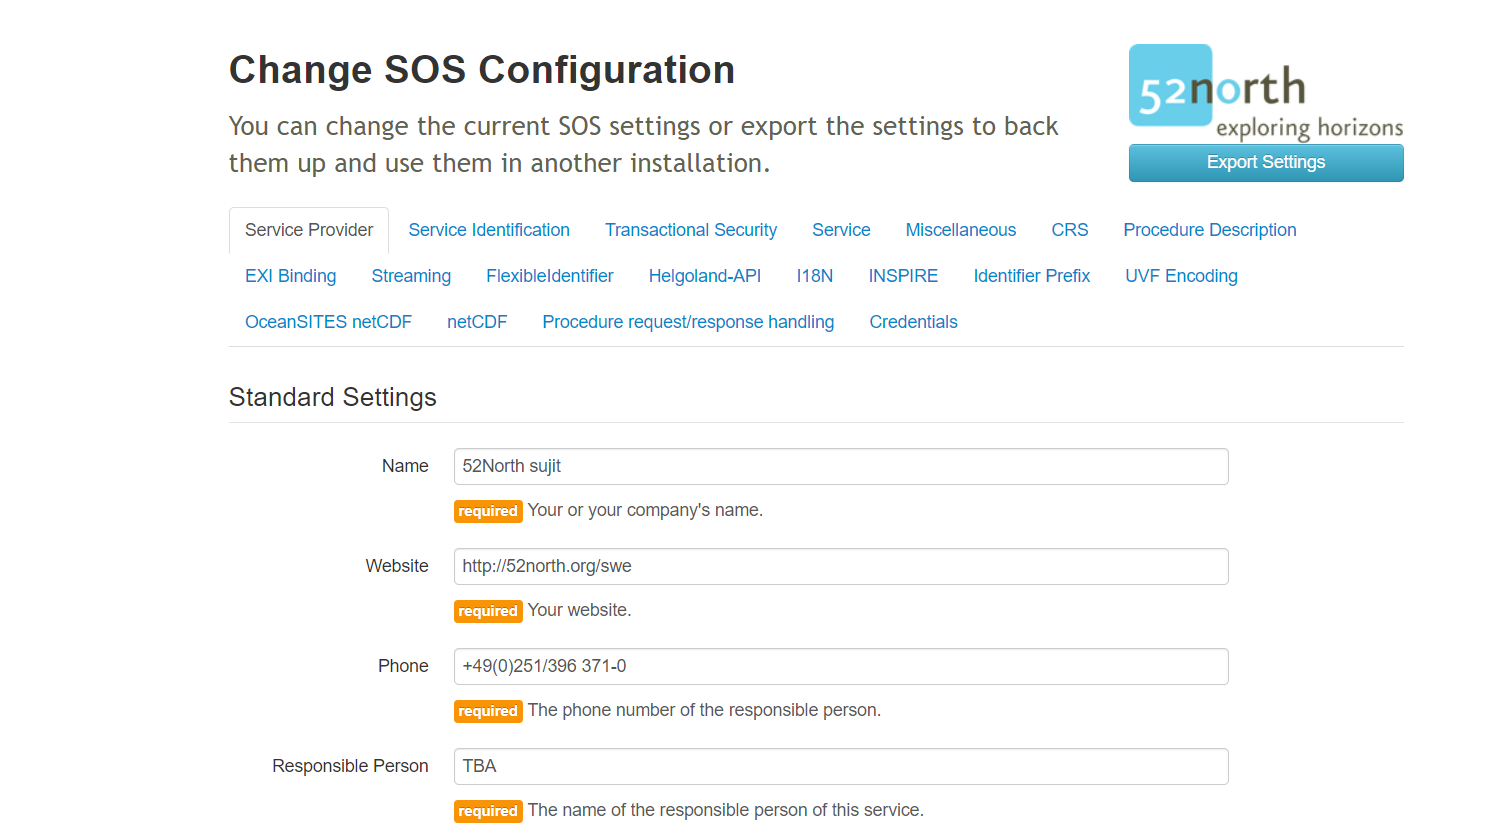Select the Service Provider tab
Viewport: 1509px width, 840px height.
click(309, 230)
